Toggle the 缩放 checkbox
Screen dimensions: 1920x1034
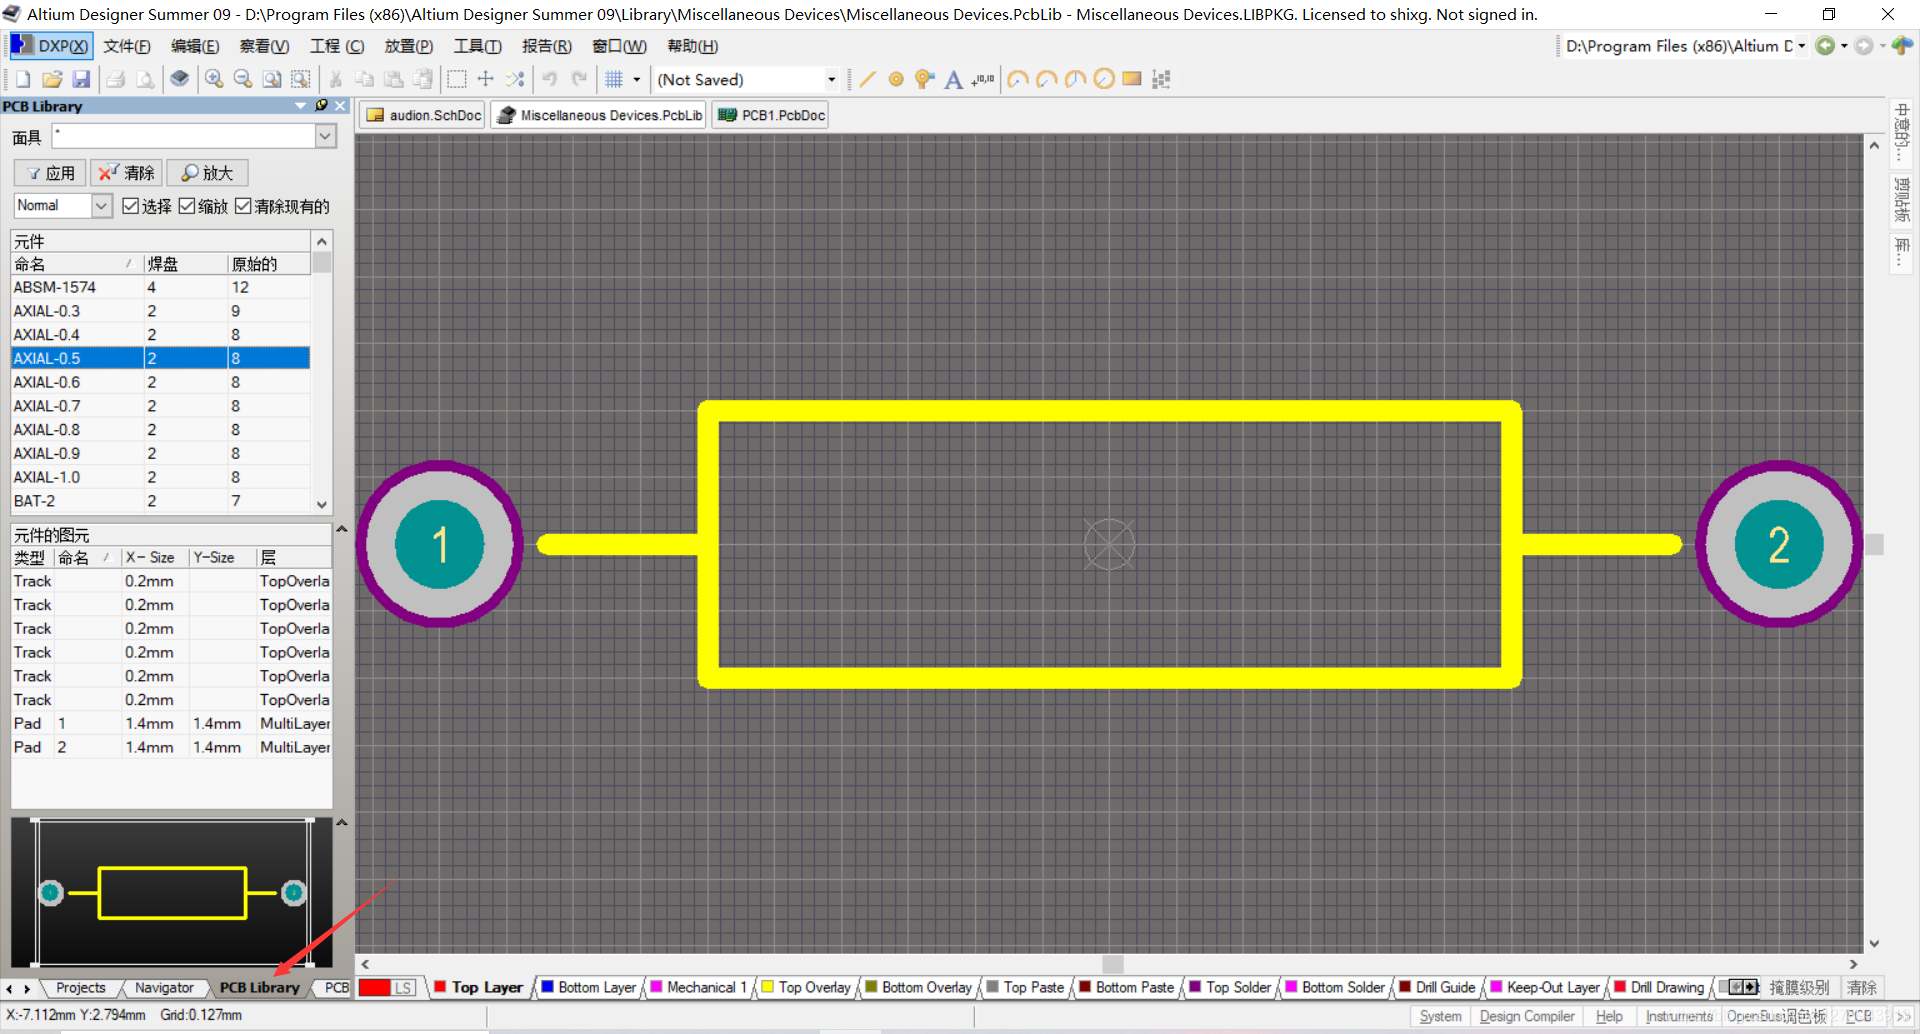[x=187, y=206]
